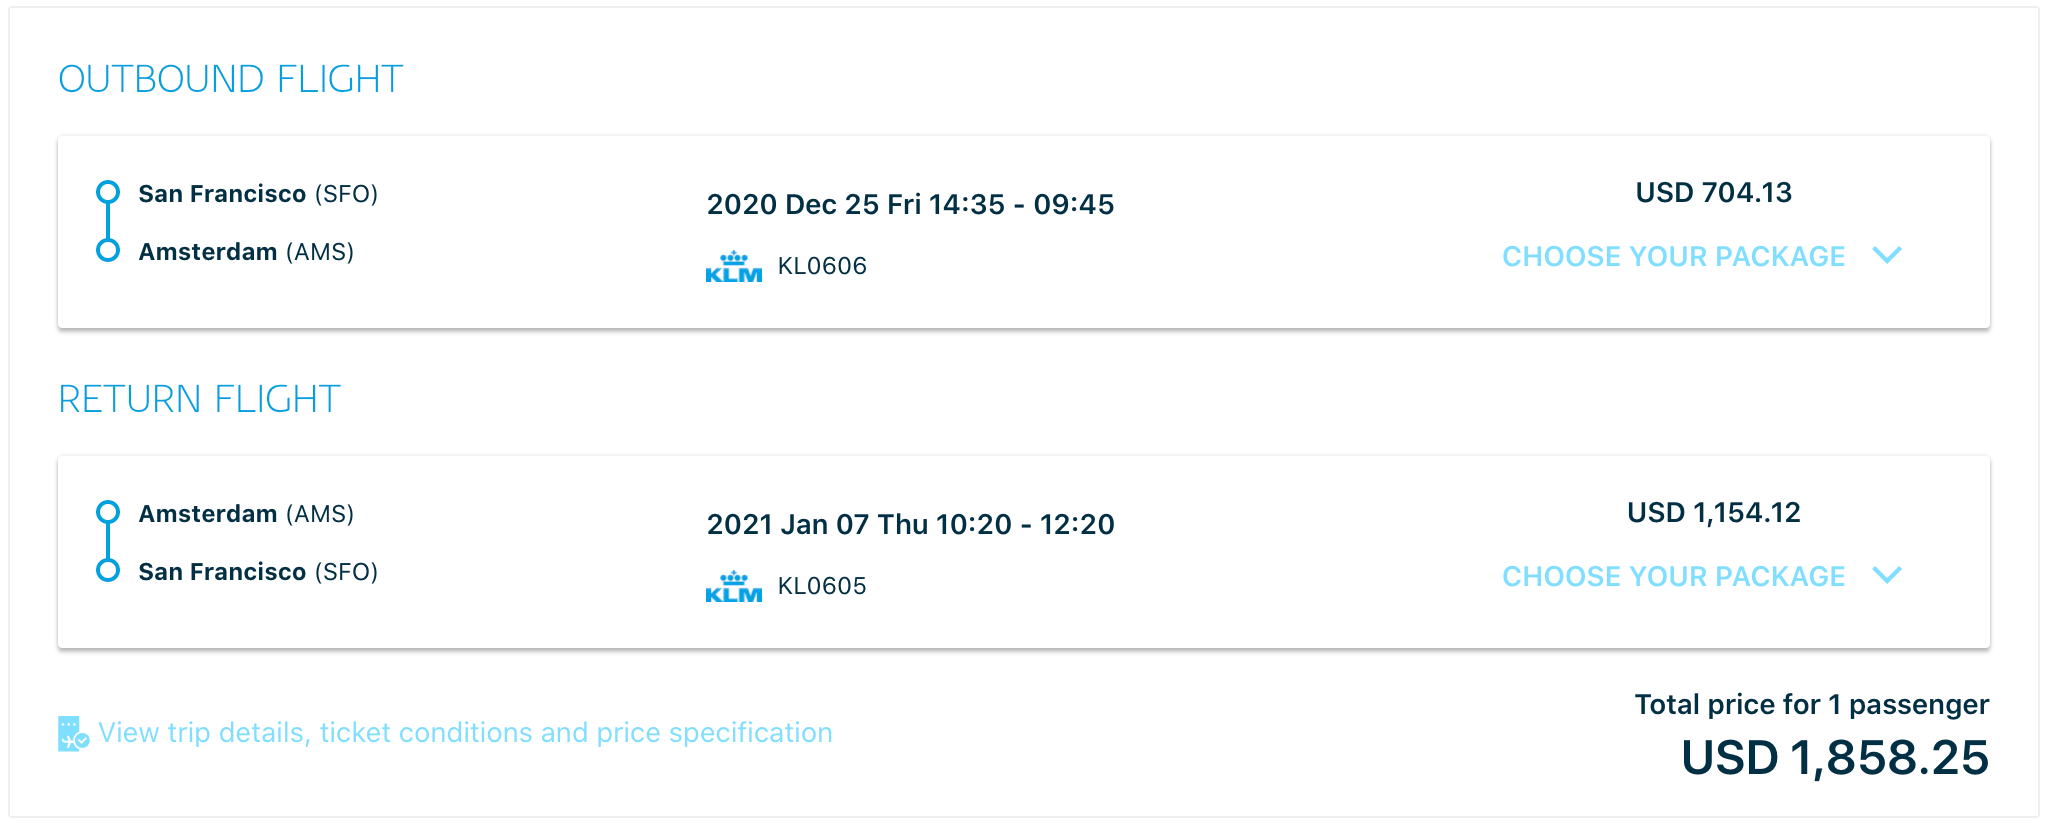Click the outbound date 2020 Dec 25 Fri

[x=813, y=205]
